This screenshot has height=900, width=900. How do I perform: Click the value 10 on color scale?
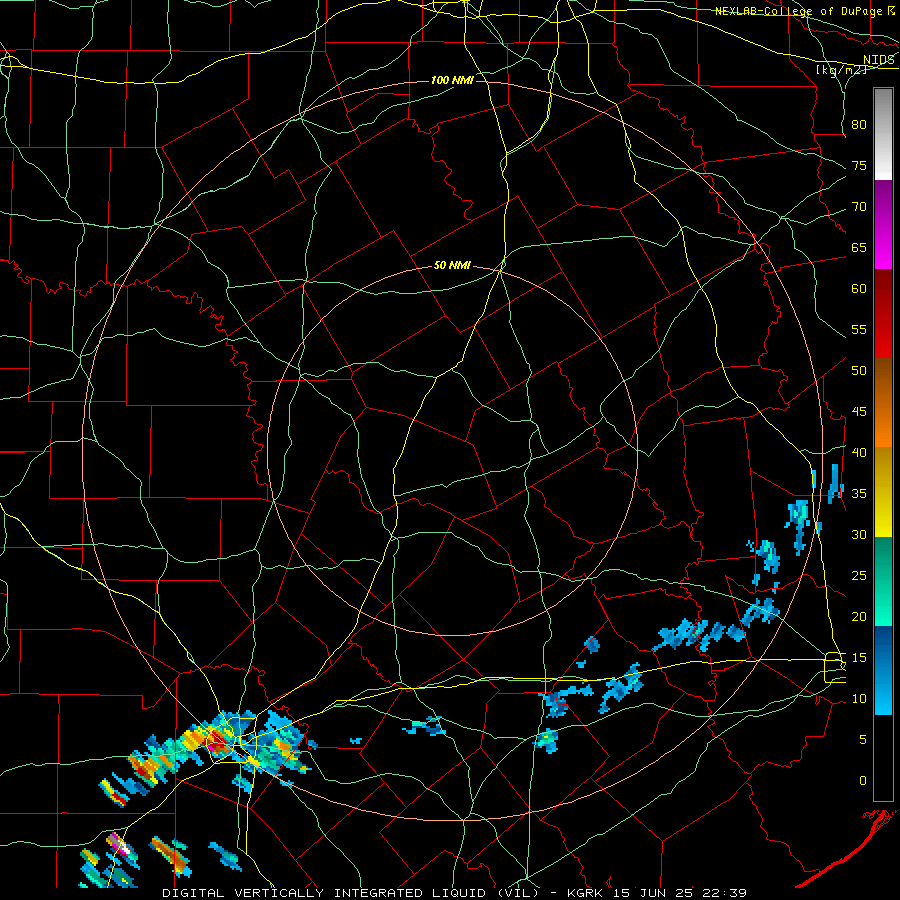859,699
